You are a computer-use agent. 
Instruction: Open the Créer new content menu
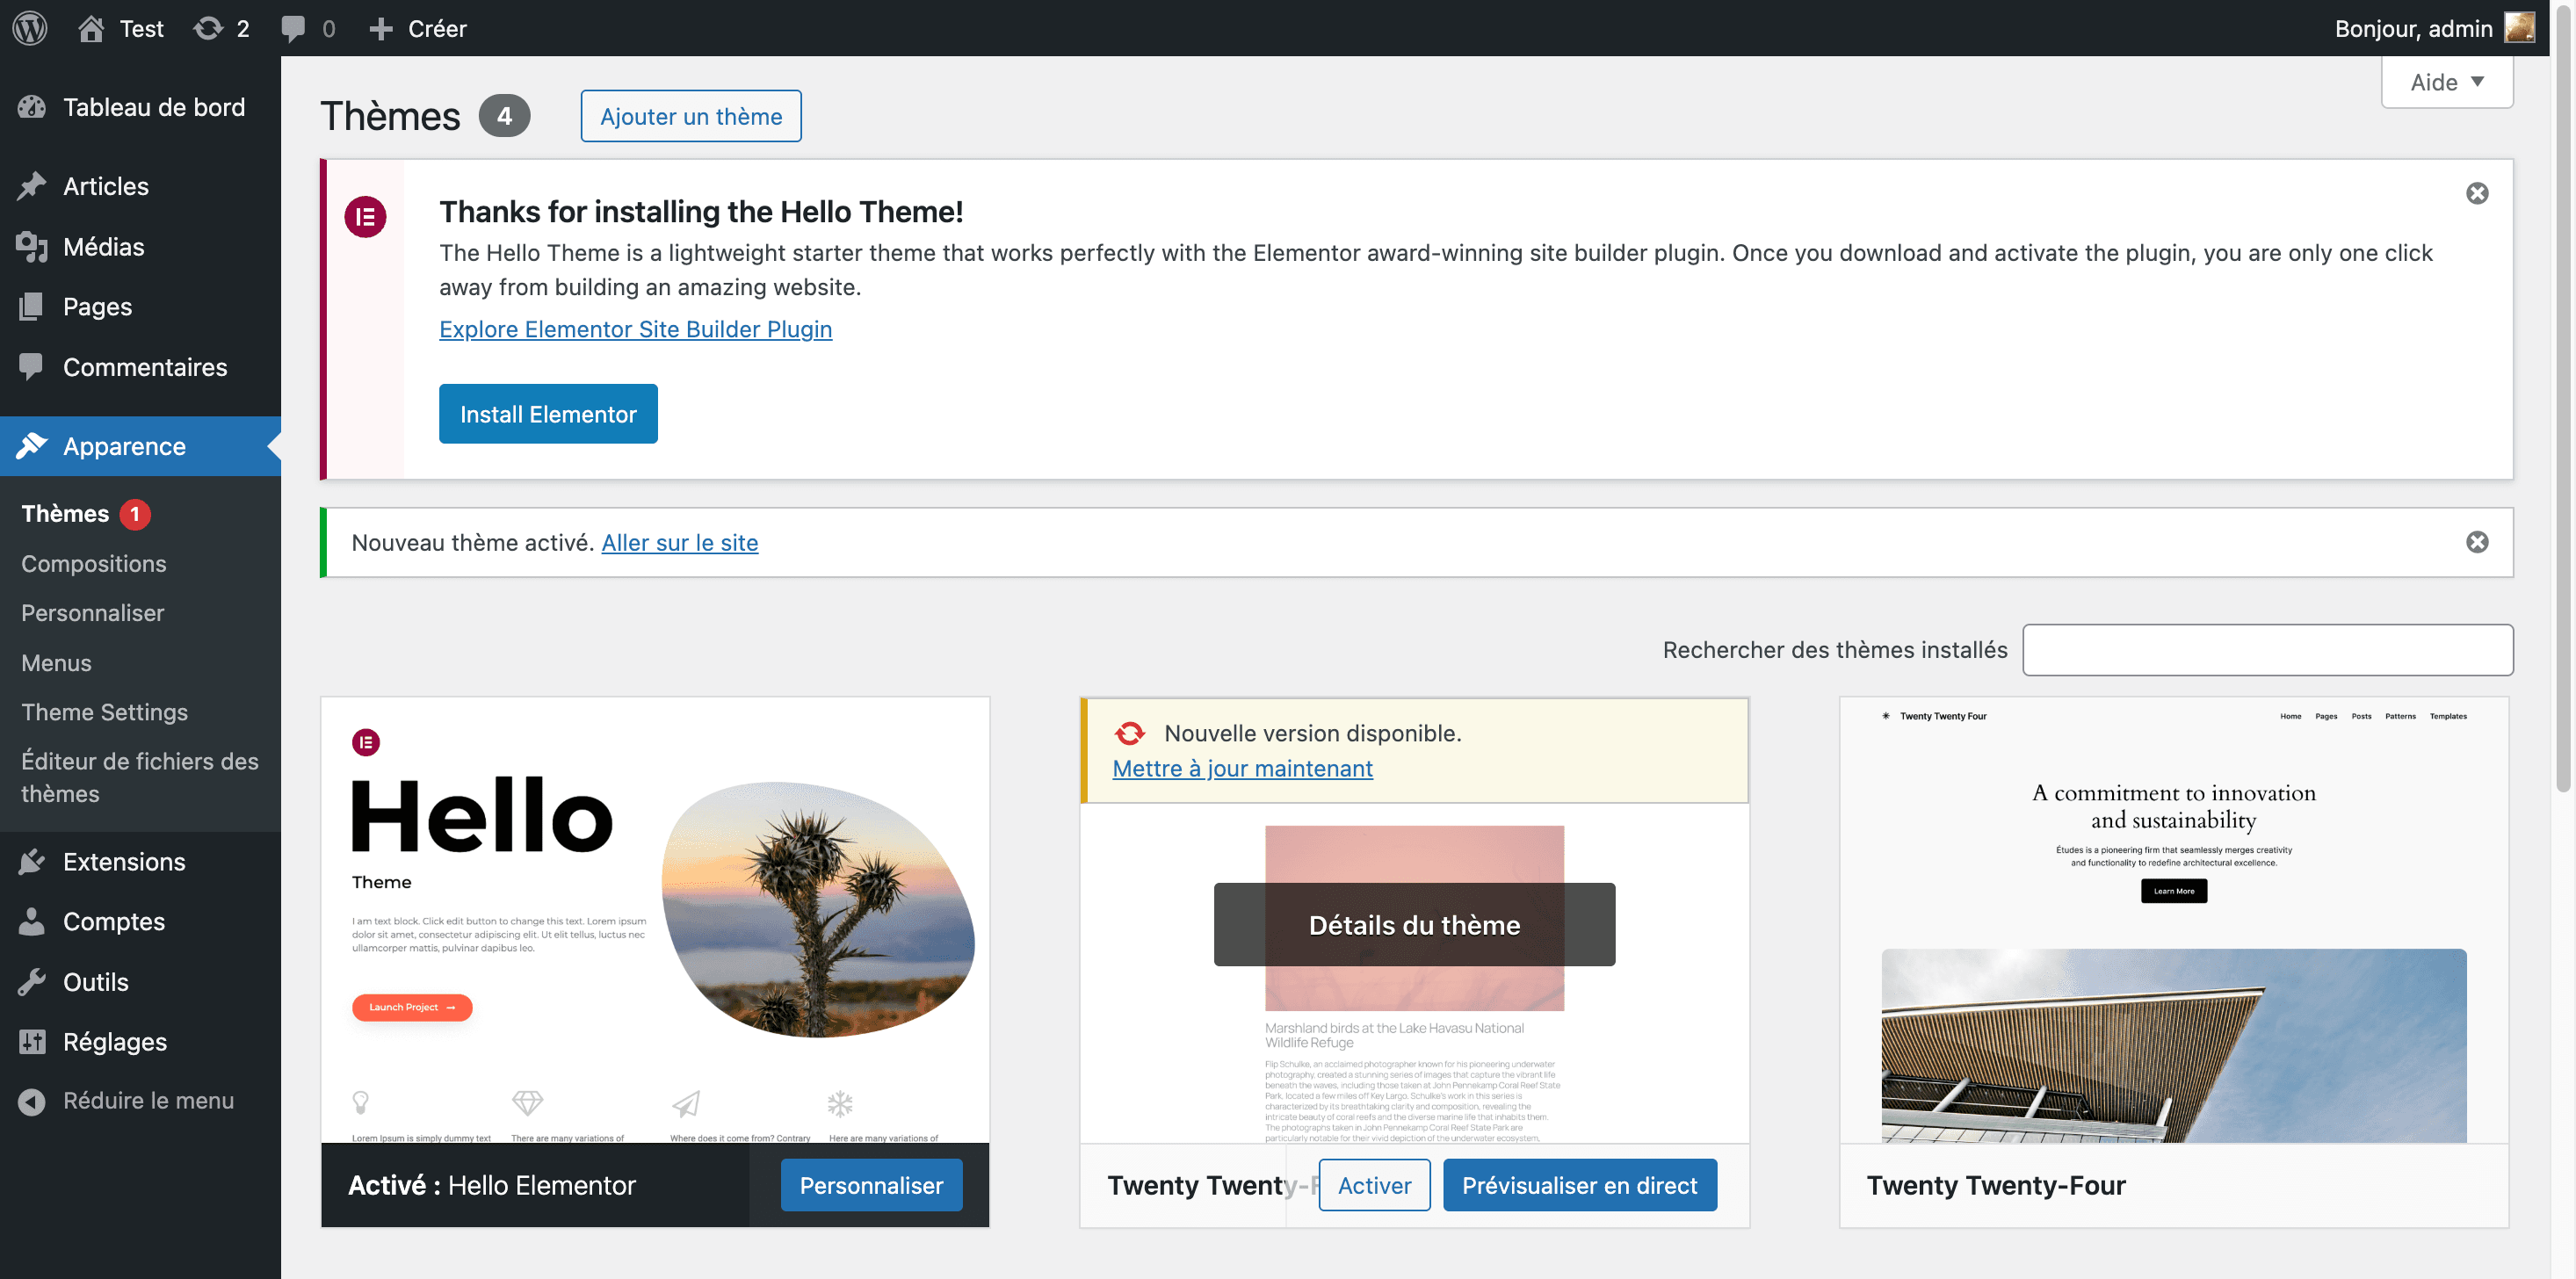tap(417, 28)
